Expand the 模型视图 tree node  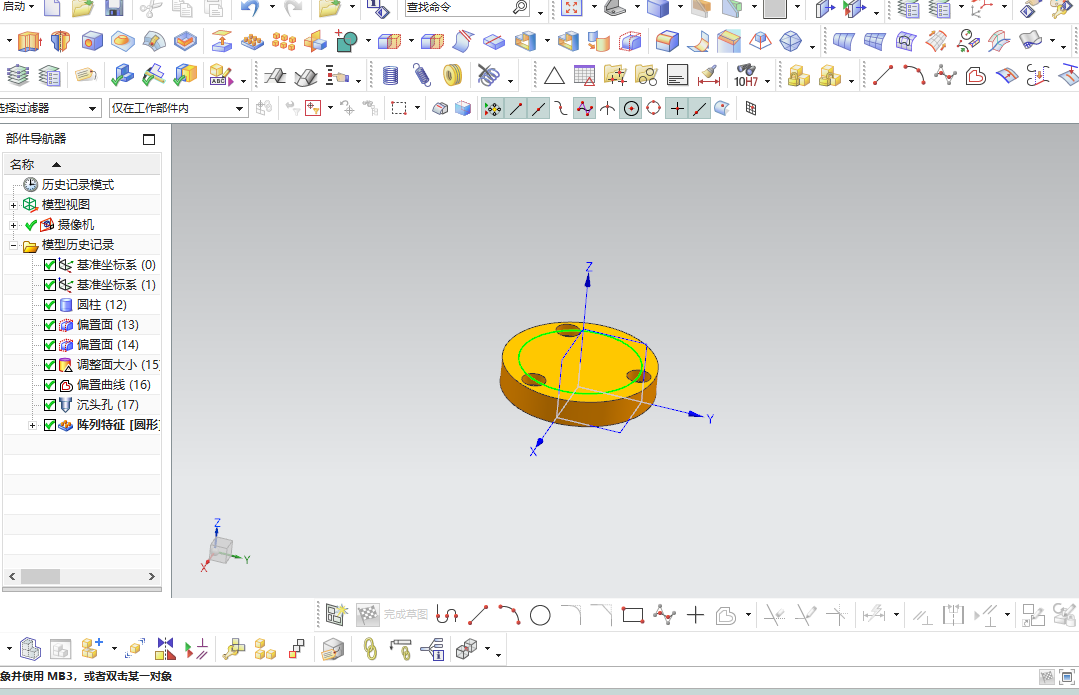tap(13, 205)
